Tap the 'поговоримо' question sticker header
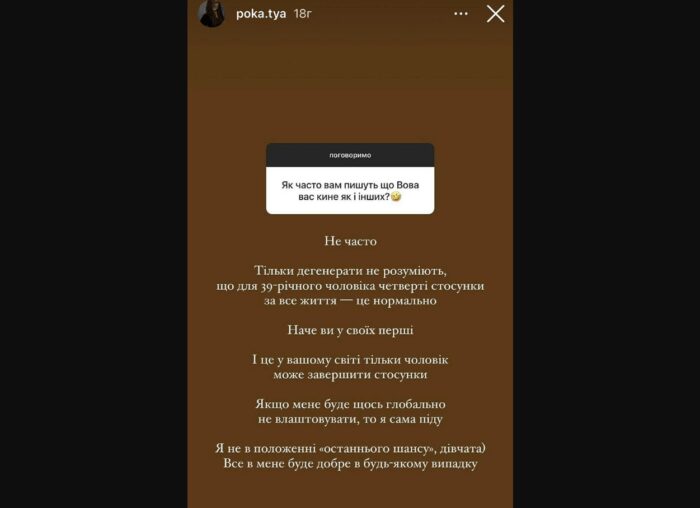The width and height of the screenshot is (700, 508). tap(350, 155)
